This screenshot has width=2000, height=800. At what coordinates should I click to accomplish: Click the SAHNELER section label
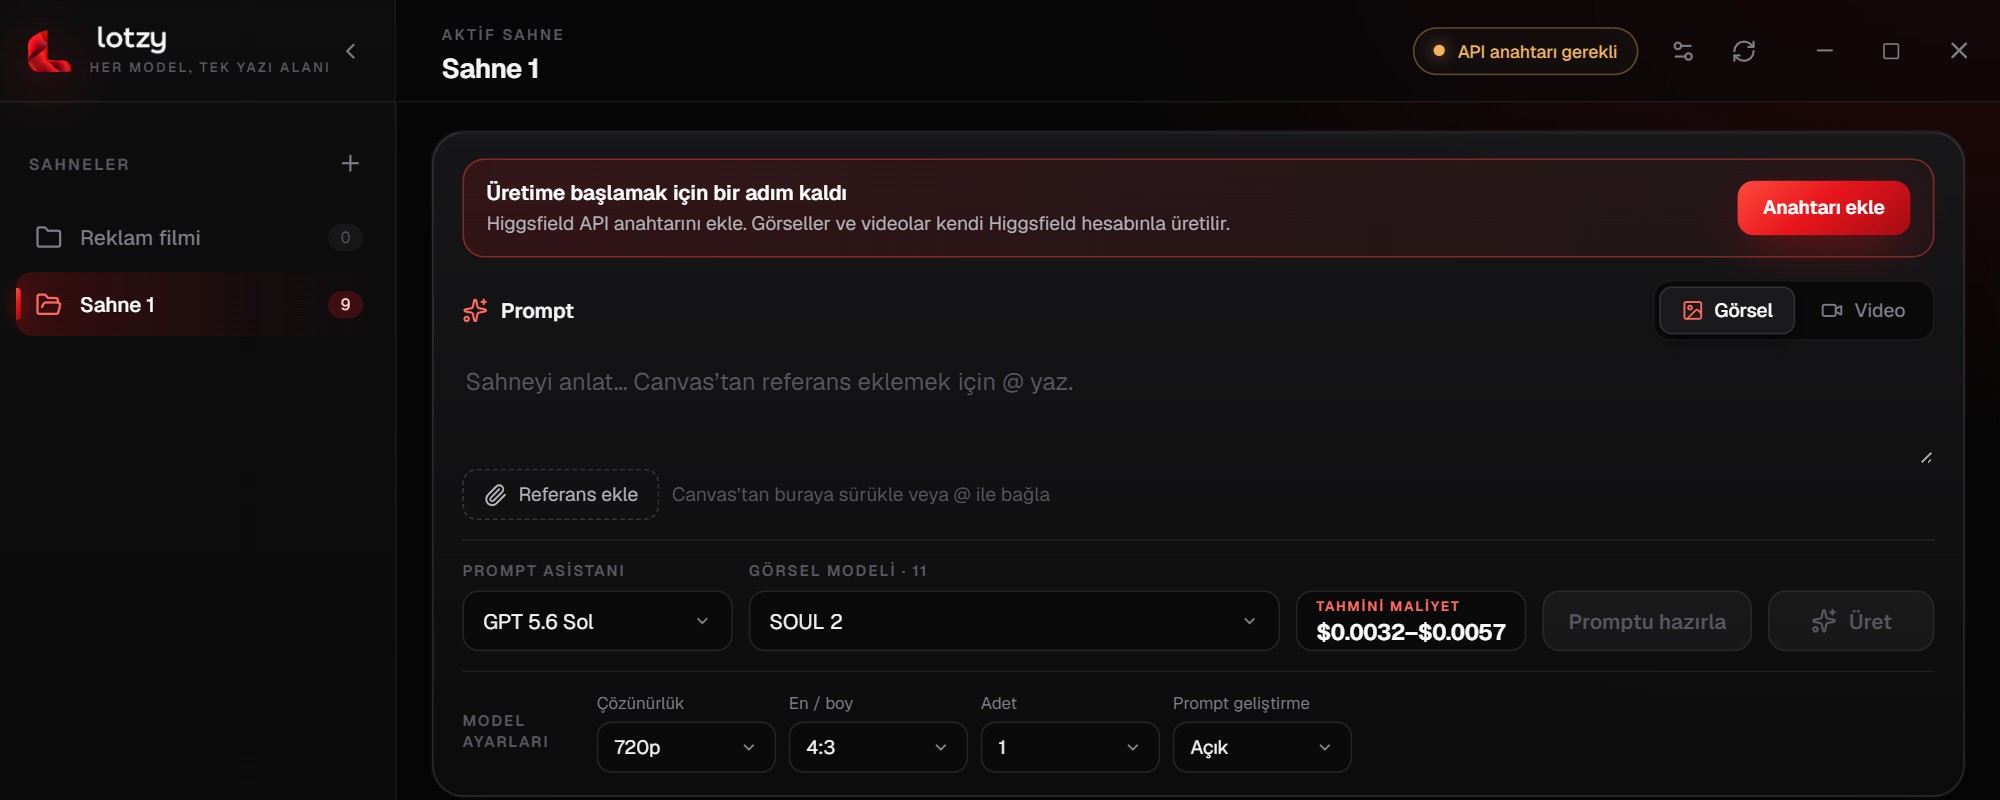coord(79,164)
